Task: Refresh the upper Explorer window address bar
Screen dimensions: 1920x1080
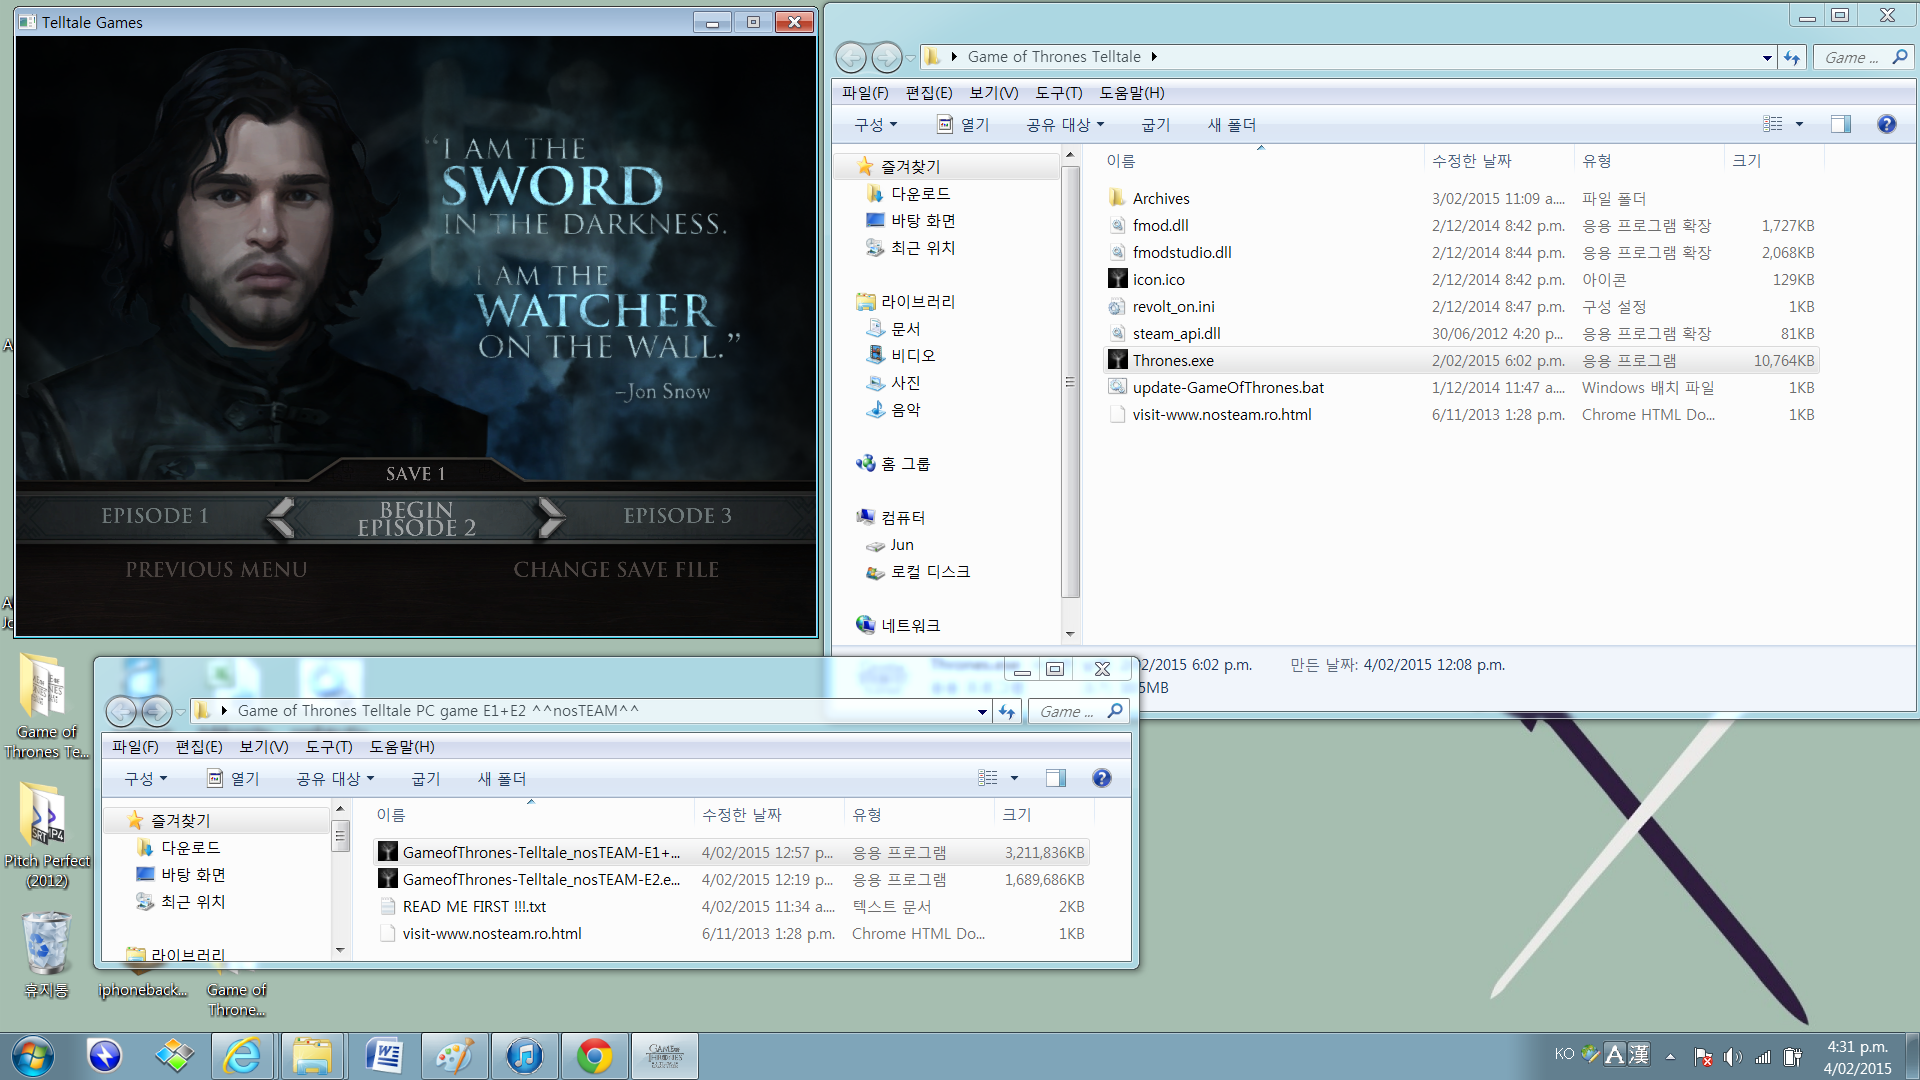Action: (1792, 57)
